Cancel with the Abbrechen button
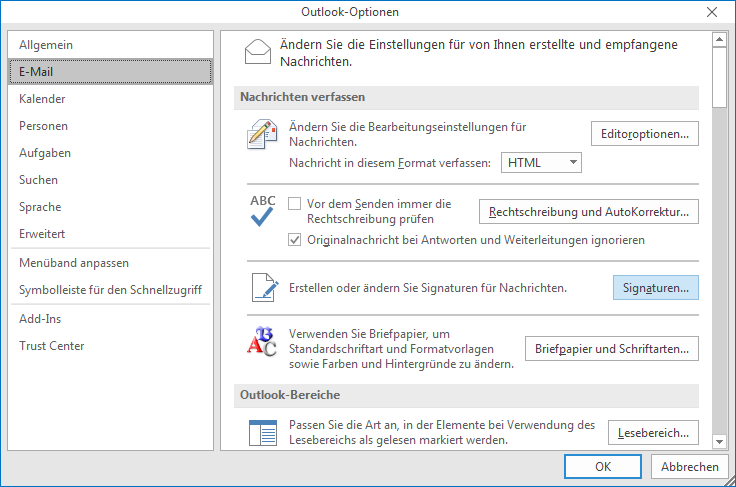 tap(690, 466)
